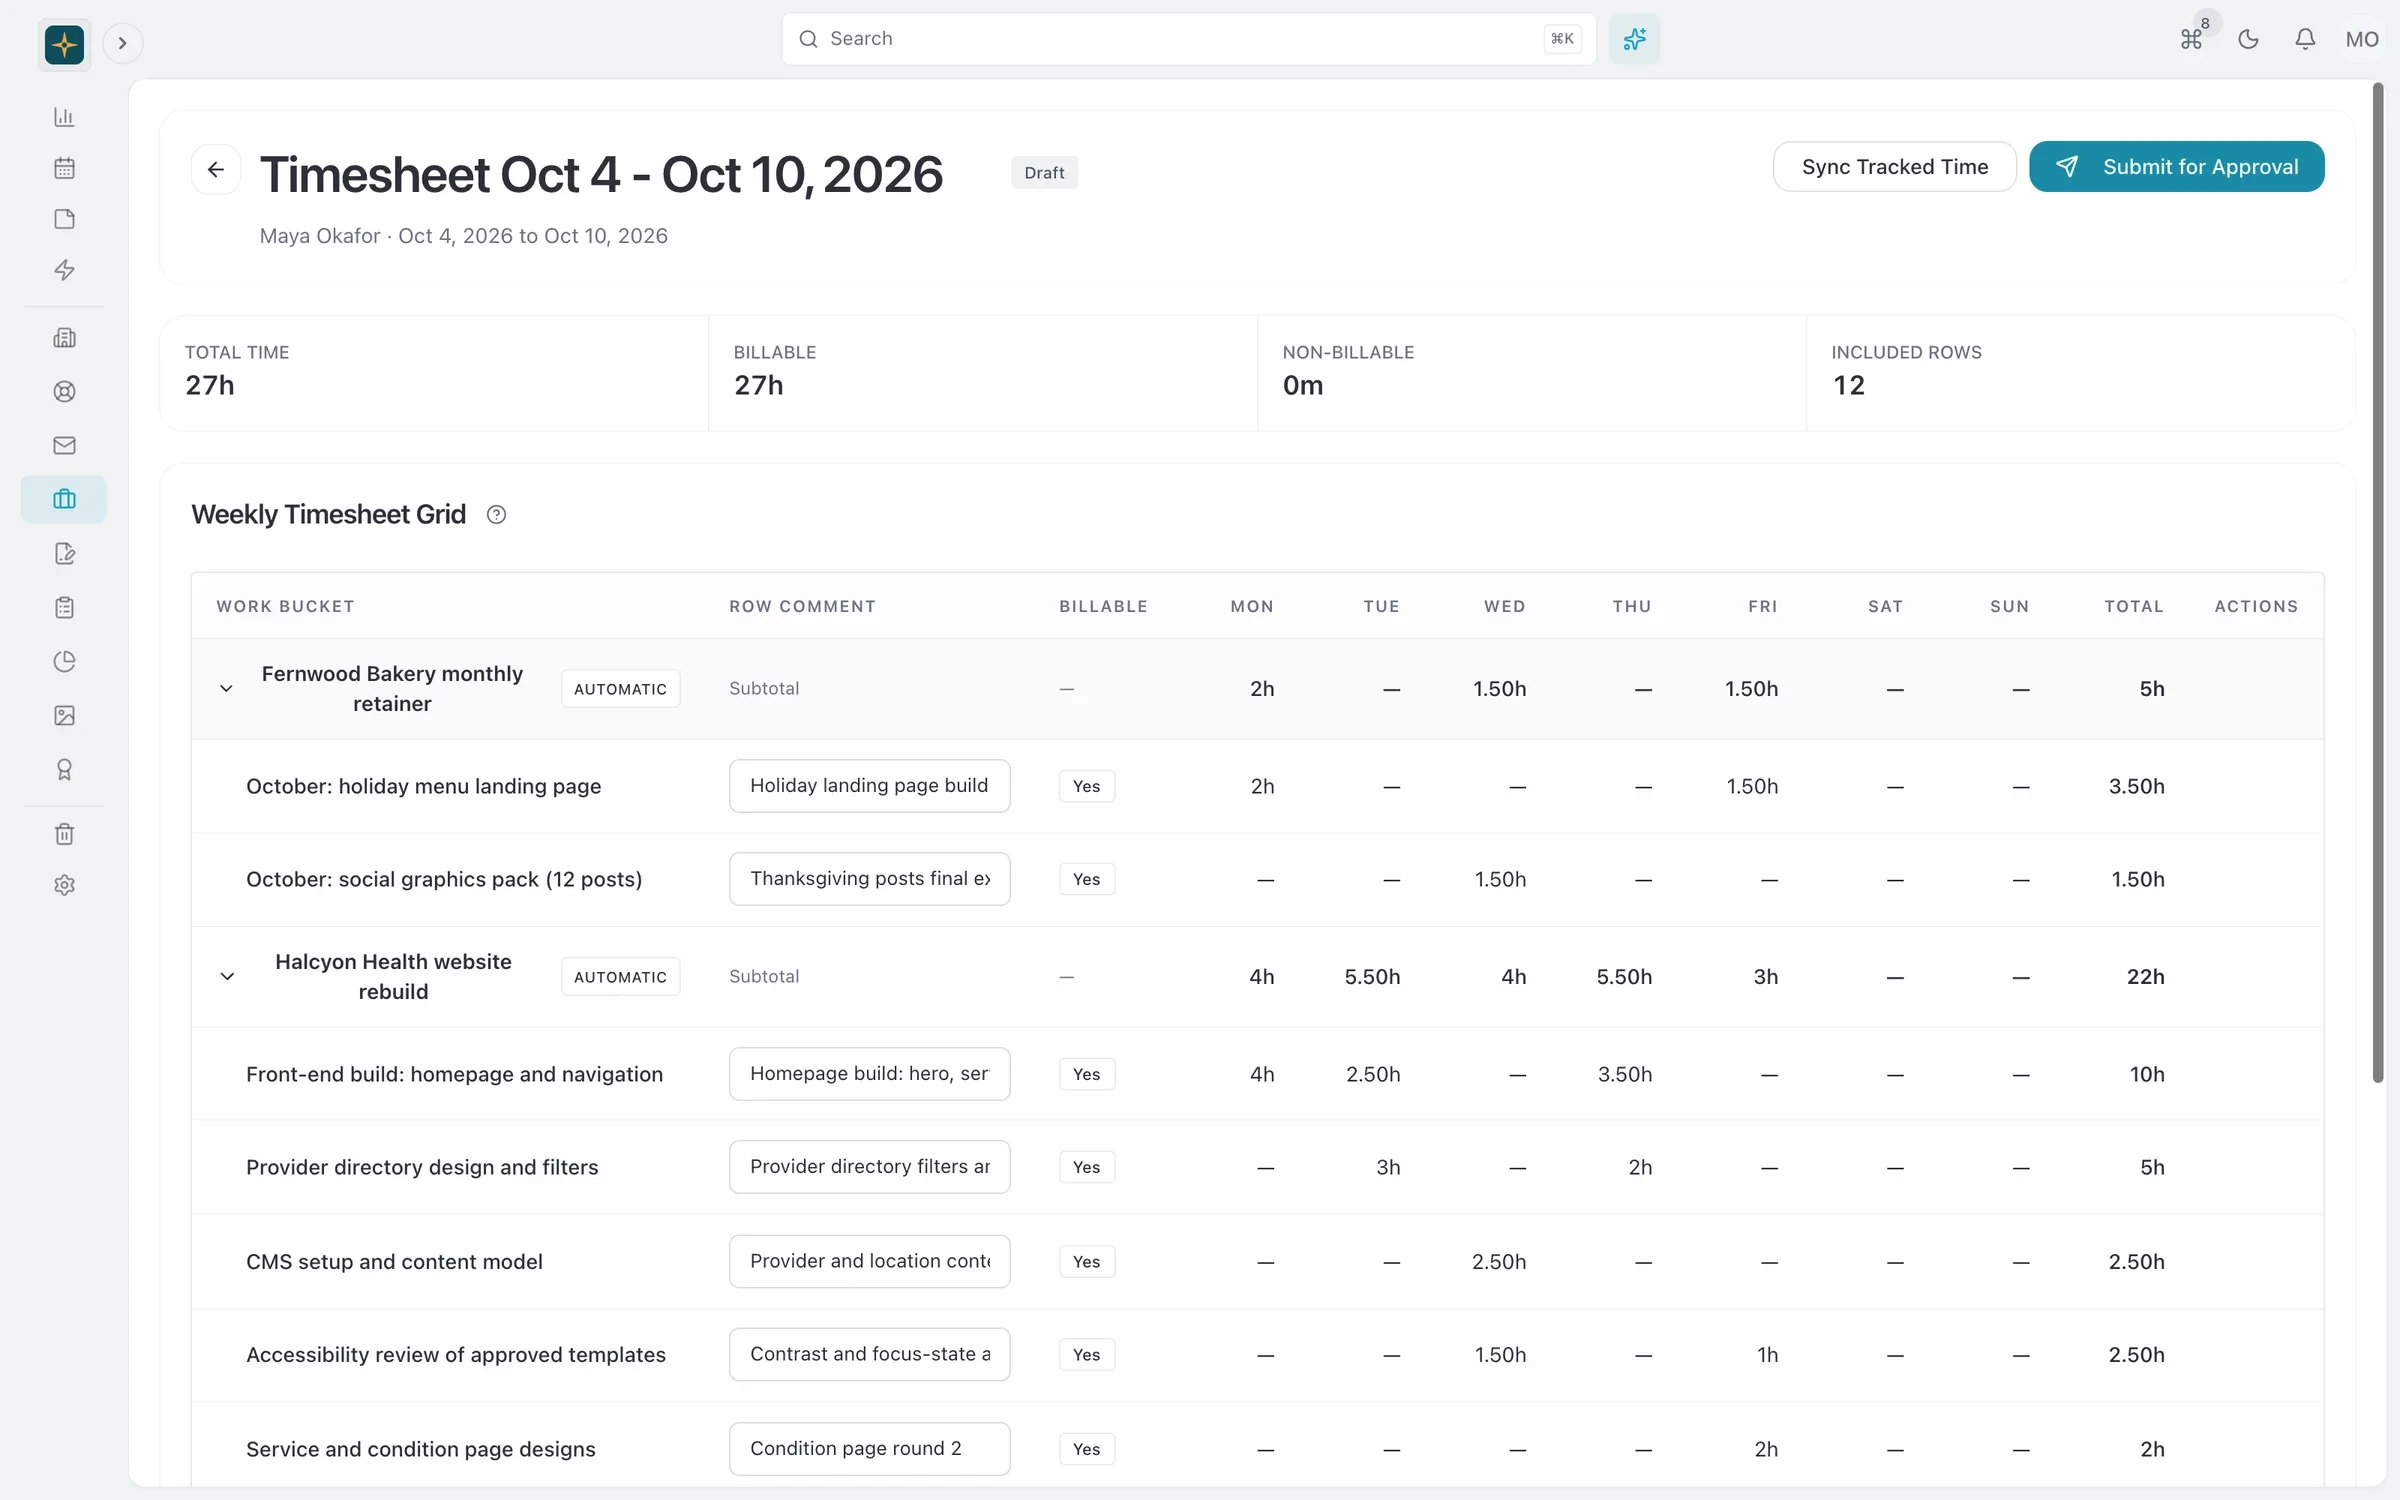Go back using the arrow beside Timesheet title

(x=216, y=169)
